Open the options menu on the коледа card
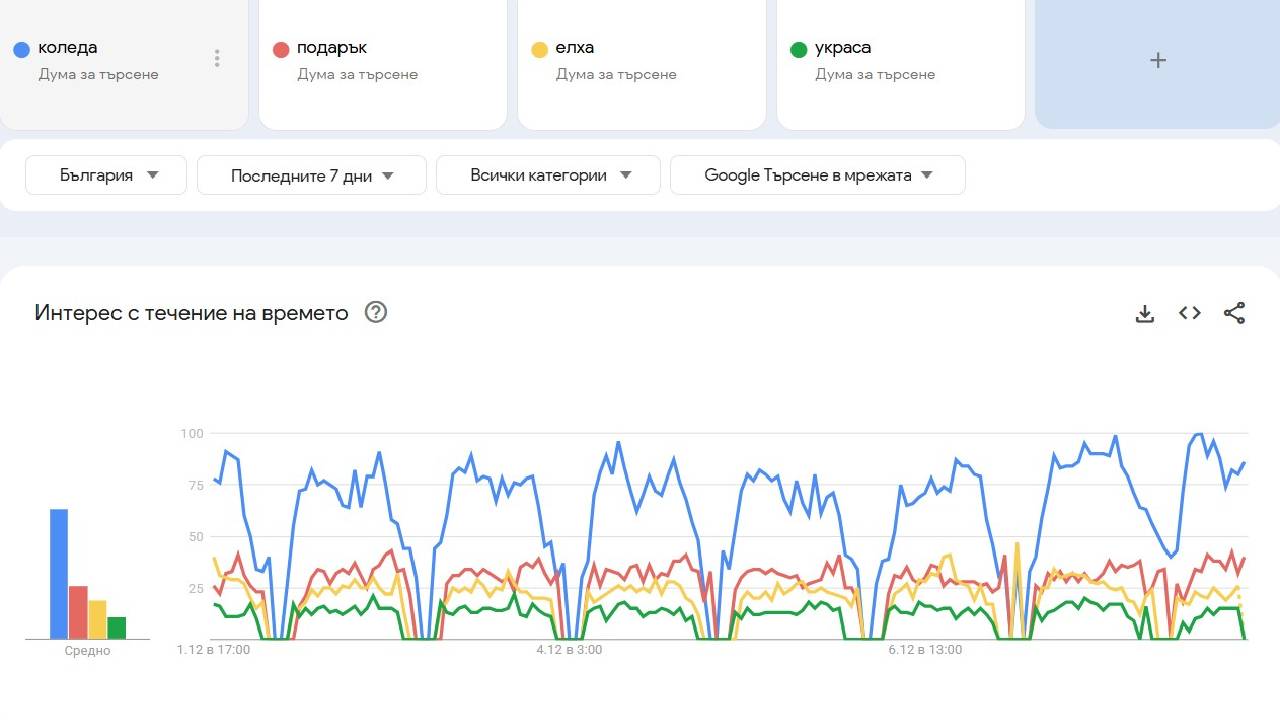The height and width of the screenshot is (720, 1280). pos(217,58)
